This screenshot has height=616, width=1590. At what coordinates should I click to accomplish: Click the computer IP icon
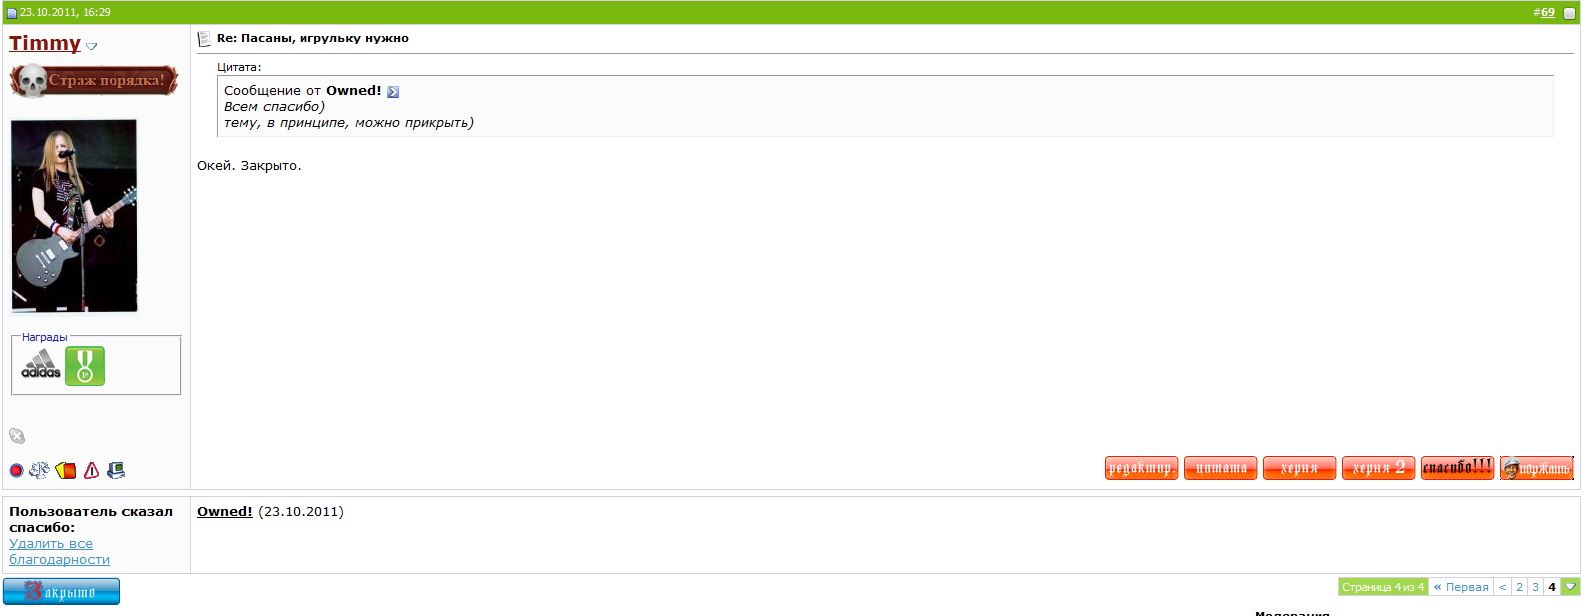click(x=116, y=470)
